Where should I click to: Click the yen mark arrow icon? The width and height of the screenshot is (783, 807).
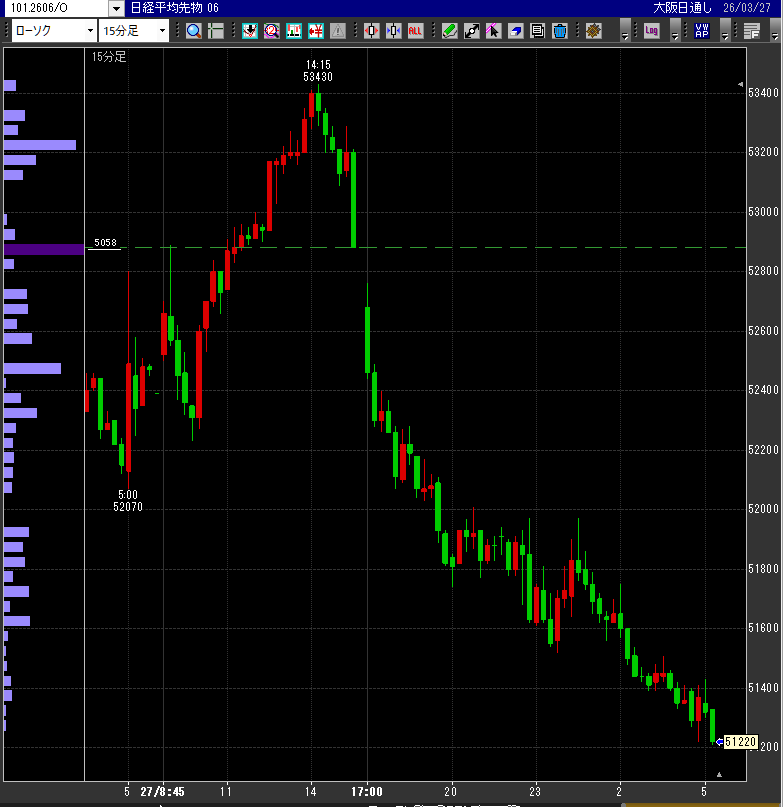pos(316,31)
